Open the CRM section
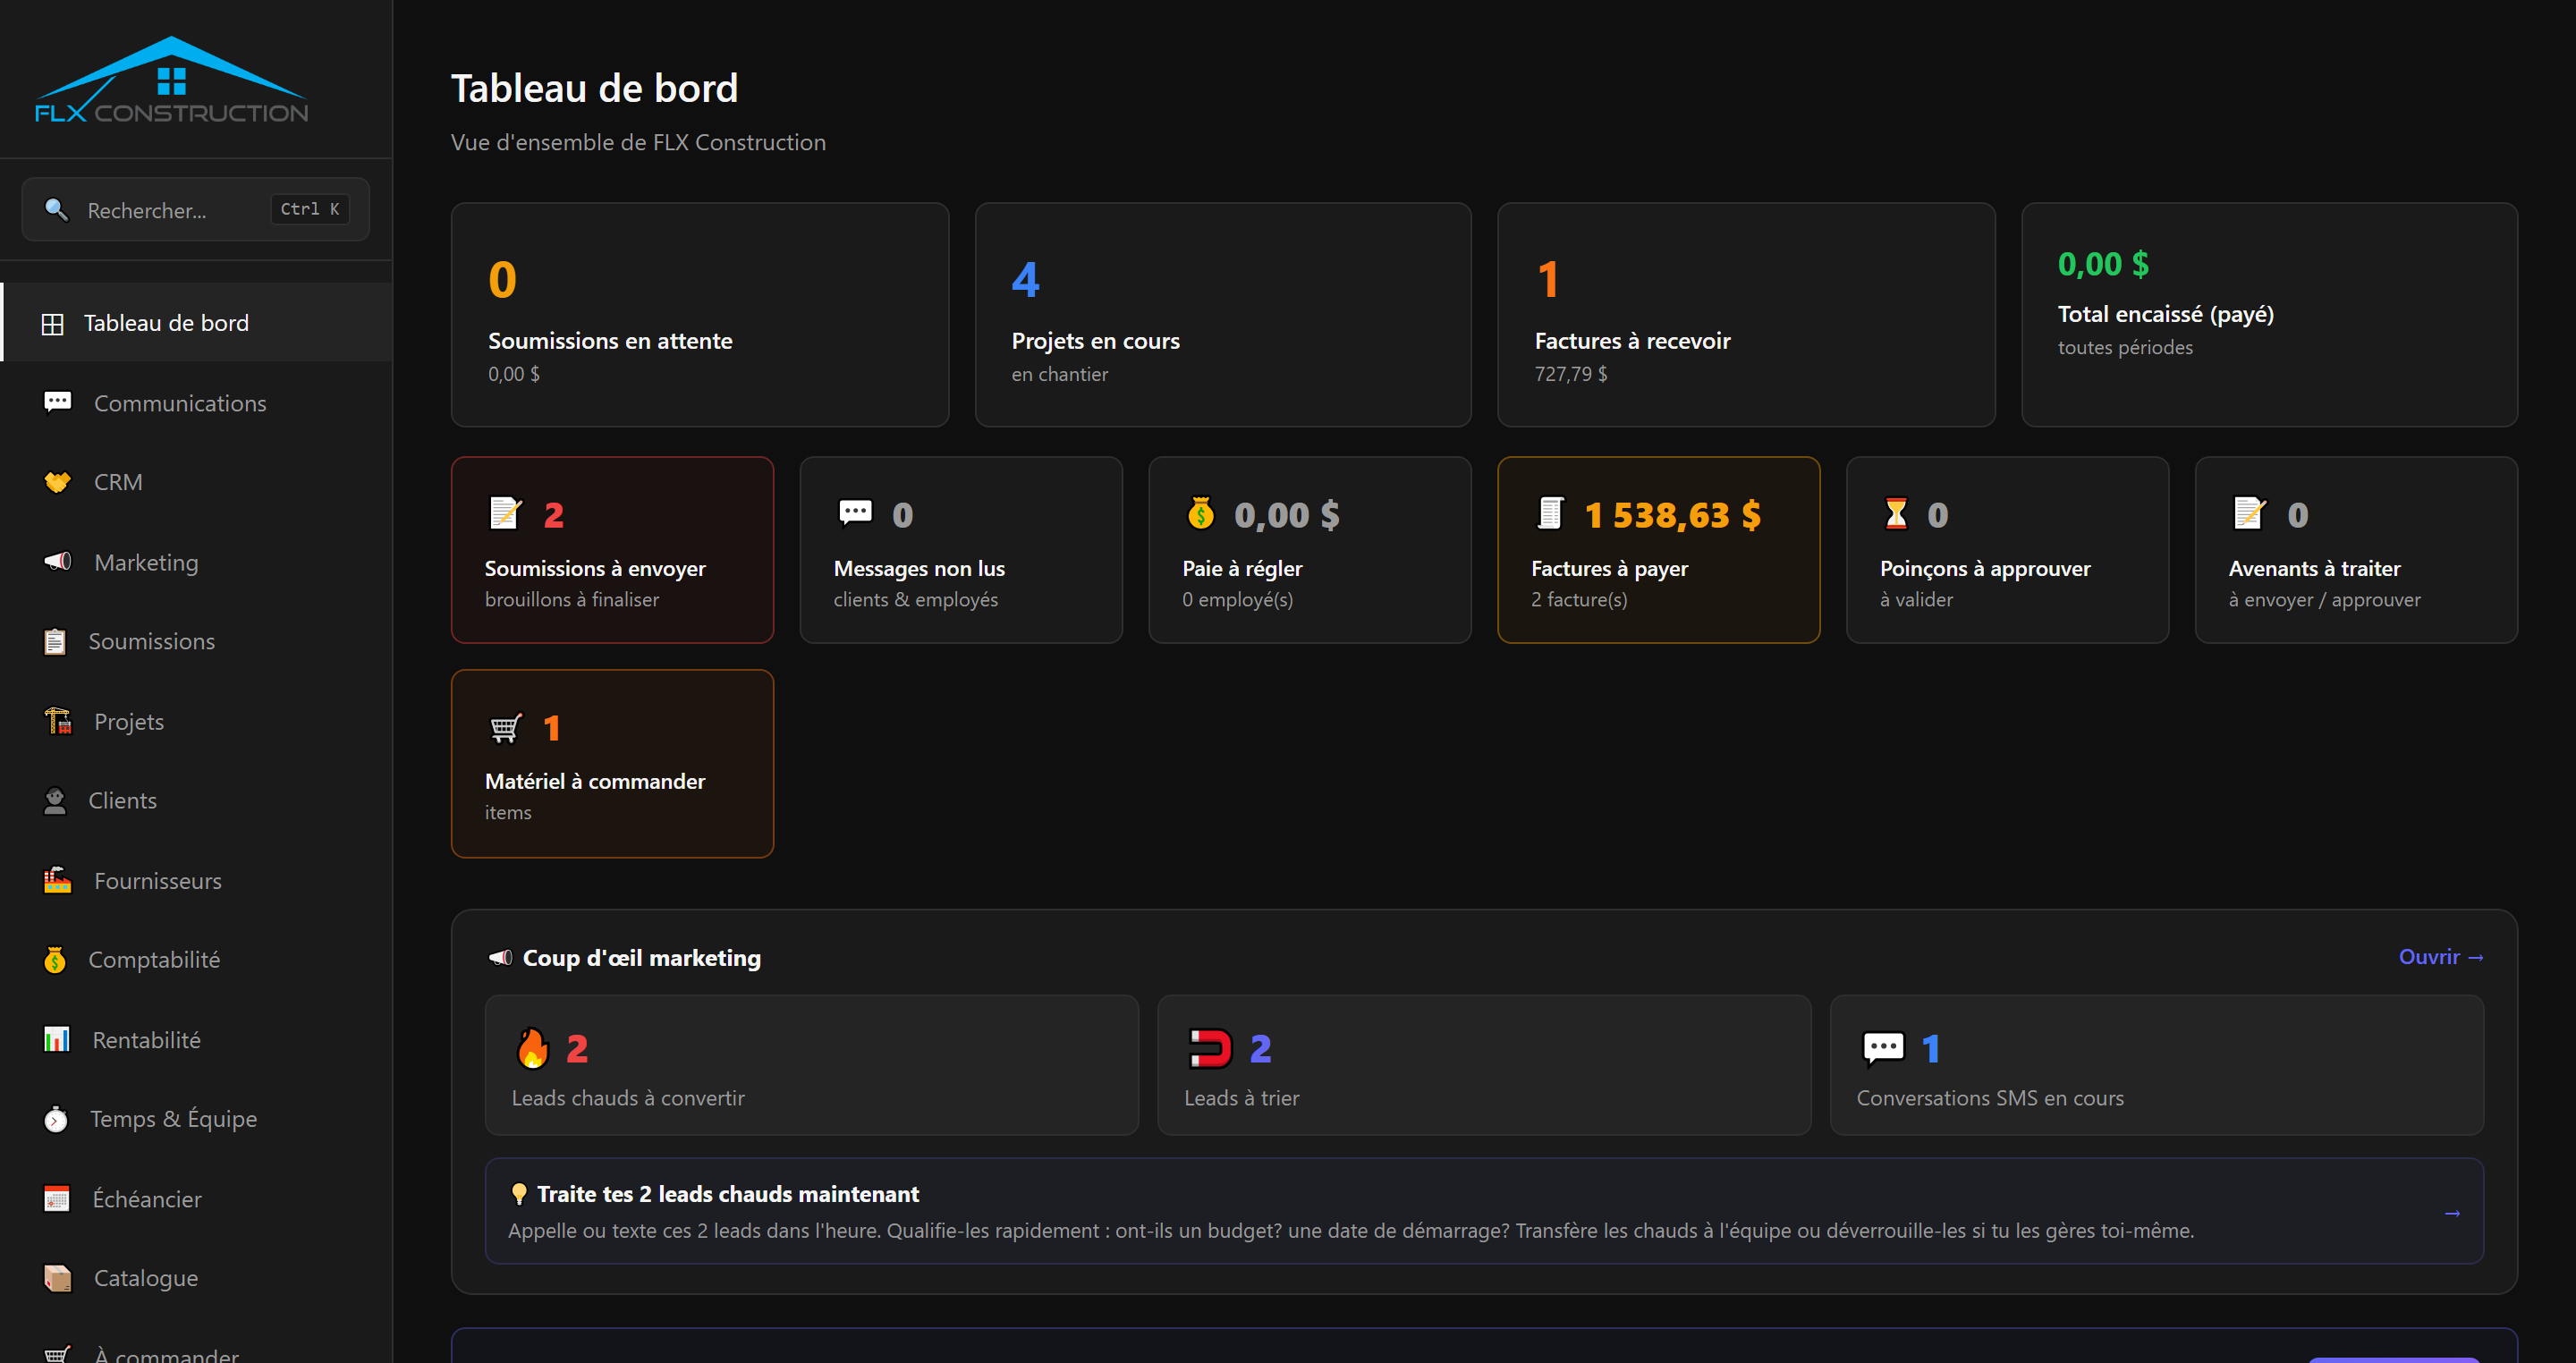This screenshot has width=2576, height=1363. (197, 482)
